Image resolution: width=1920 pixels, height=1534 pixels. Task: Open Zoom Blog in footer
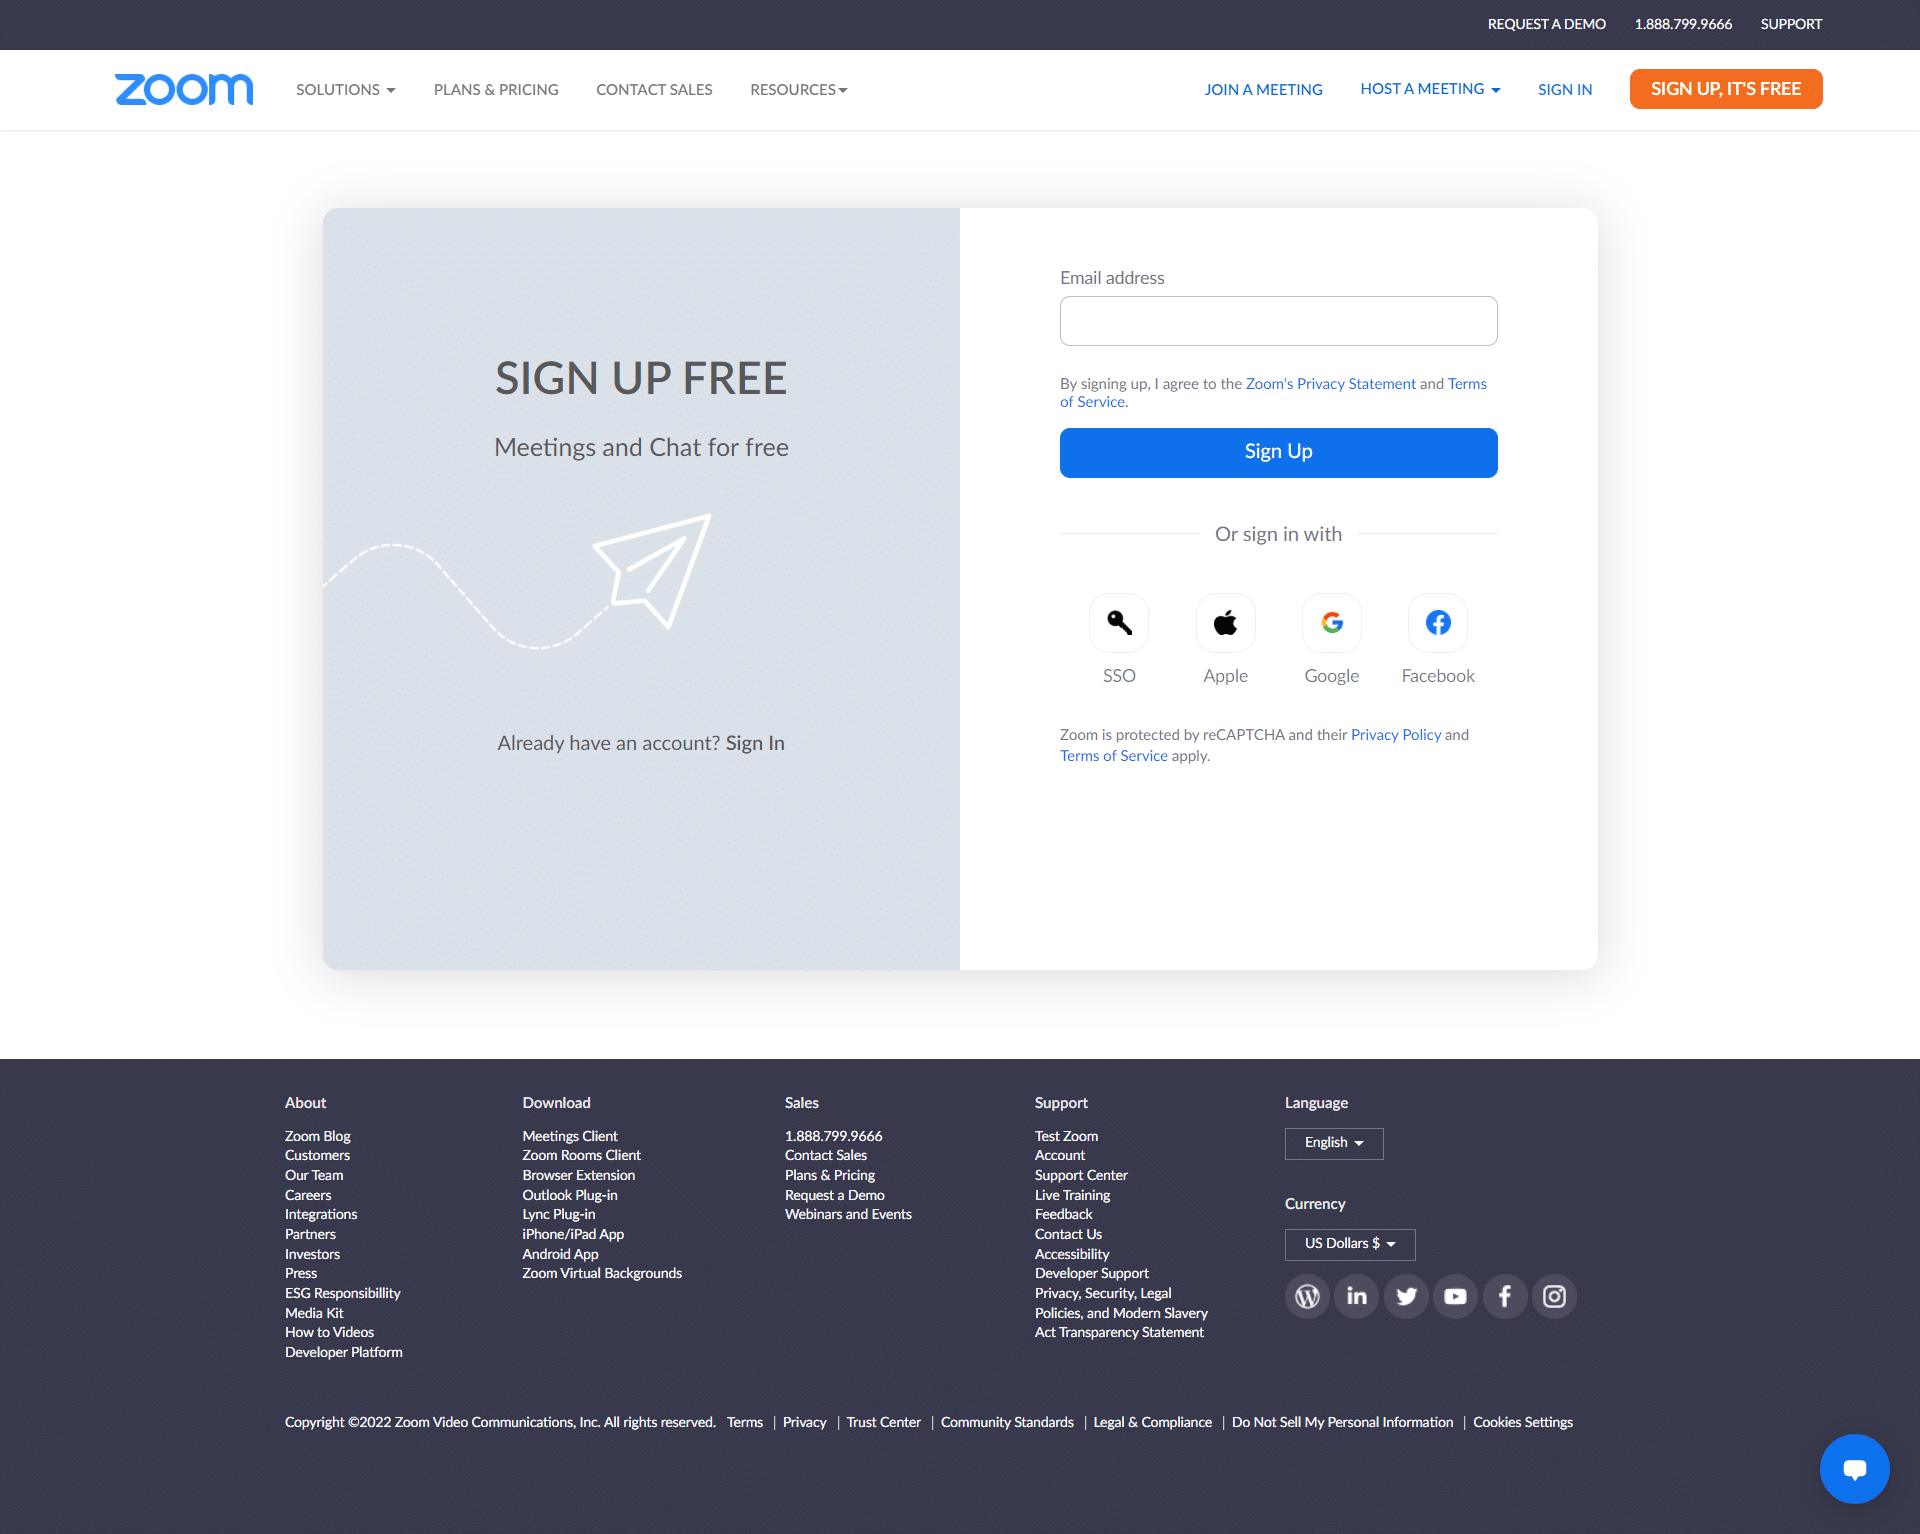[x=317, y=1136]
